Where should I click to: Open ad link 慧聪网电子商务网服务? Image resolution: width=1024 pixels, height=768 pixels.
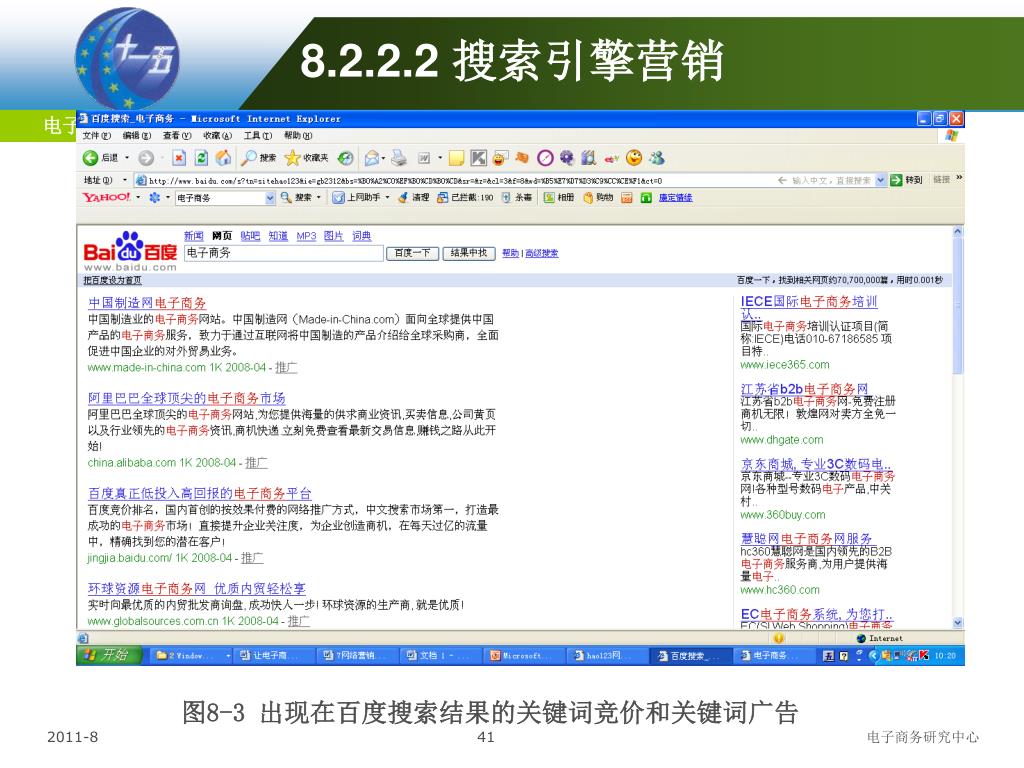pyautogui.click(x=807, y=539)
